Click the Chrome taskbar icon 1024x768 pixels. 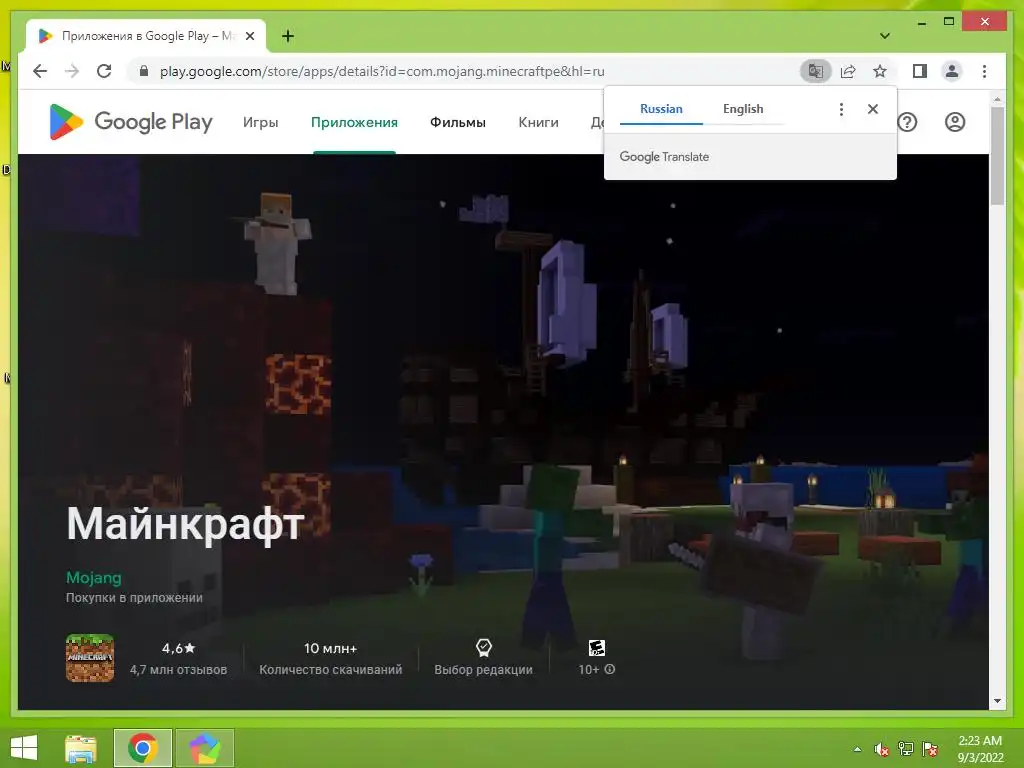coord(143,748)
